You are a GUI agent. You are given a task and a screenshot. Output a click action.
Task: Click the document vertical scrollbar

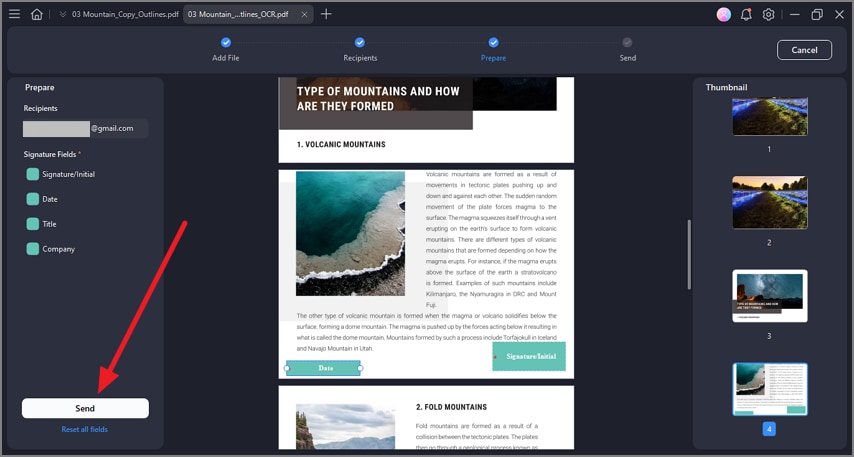tap(689, 254)
